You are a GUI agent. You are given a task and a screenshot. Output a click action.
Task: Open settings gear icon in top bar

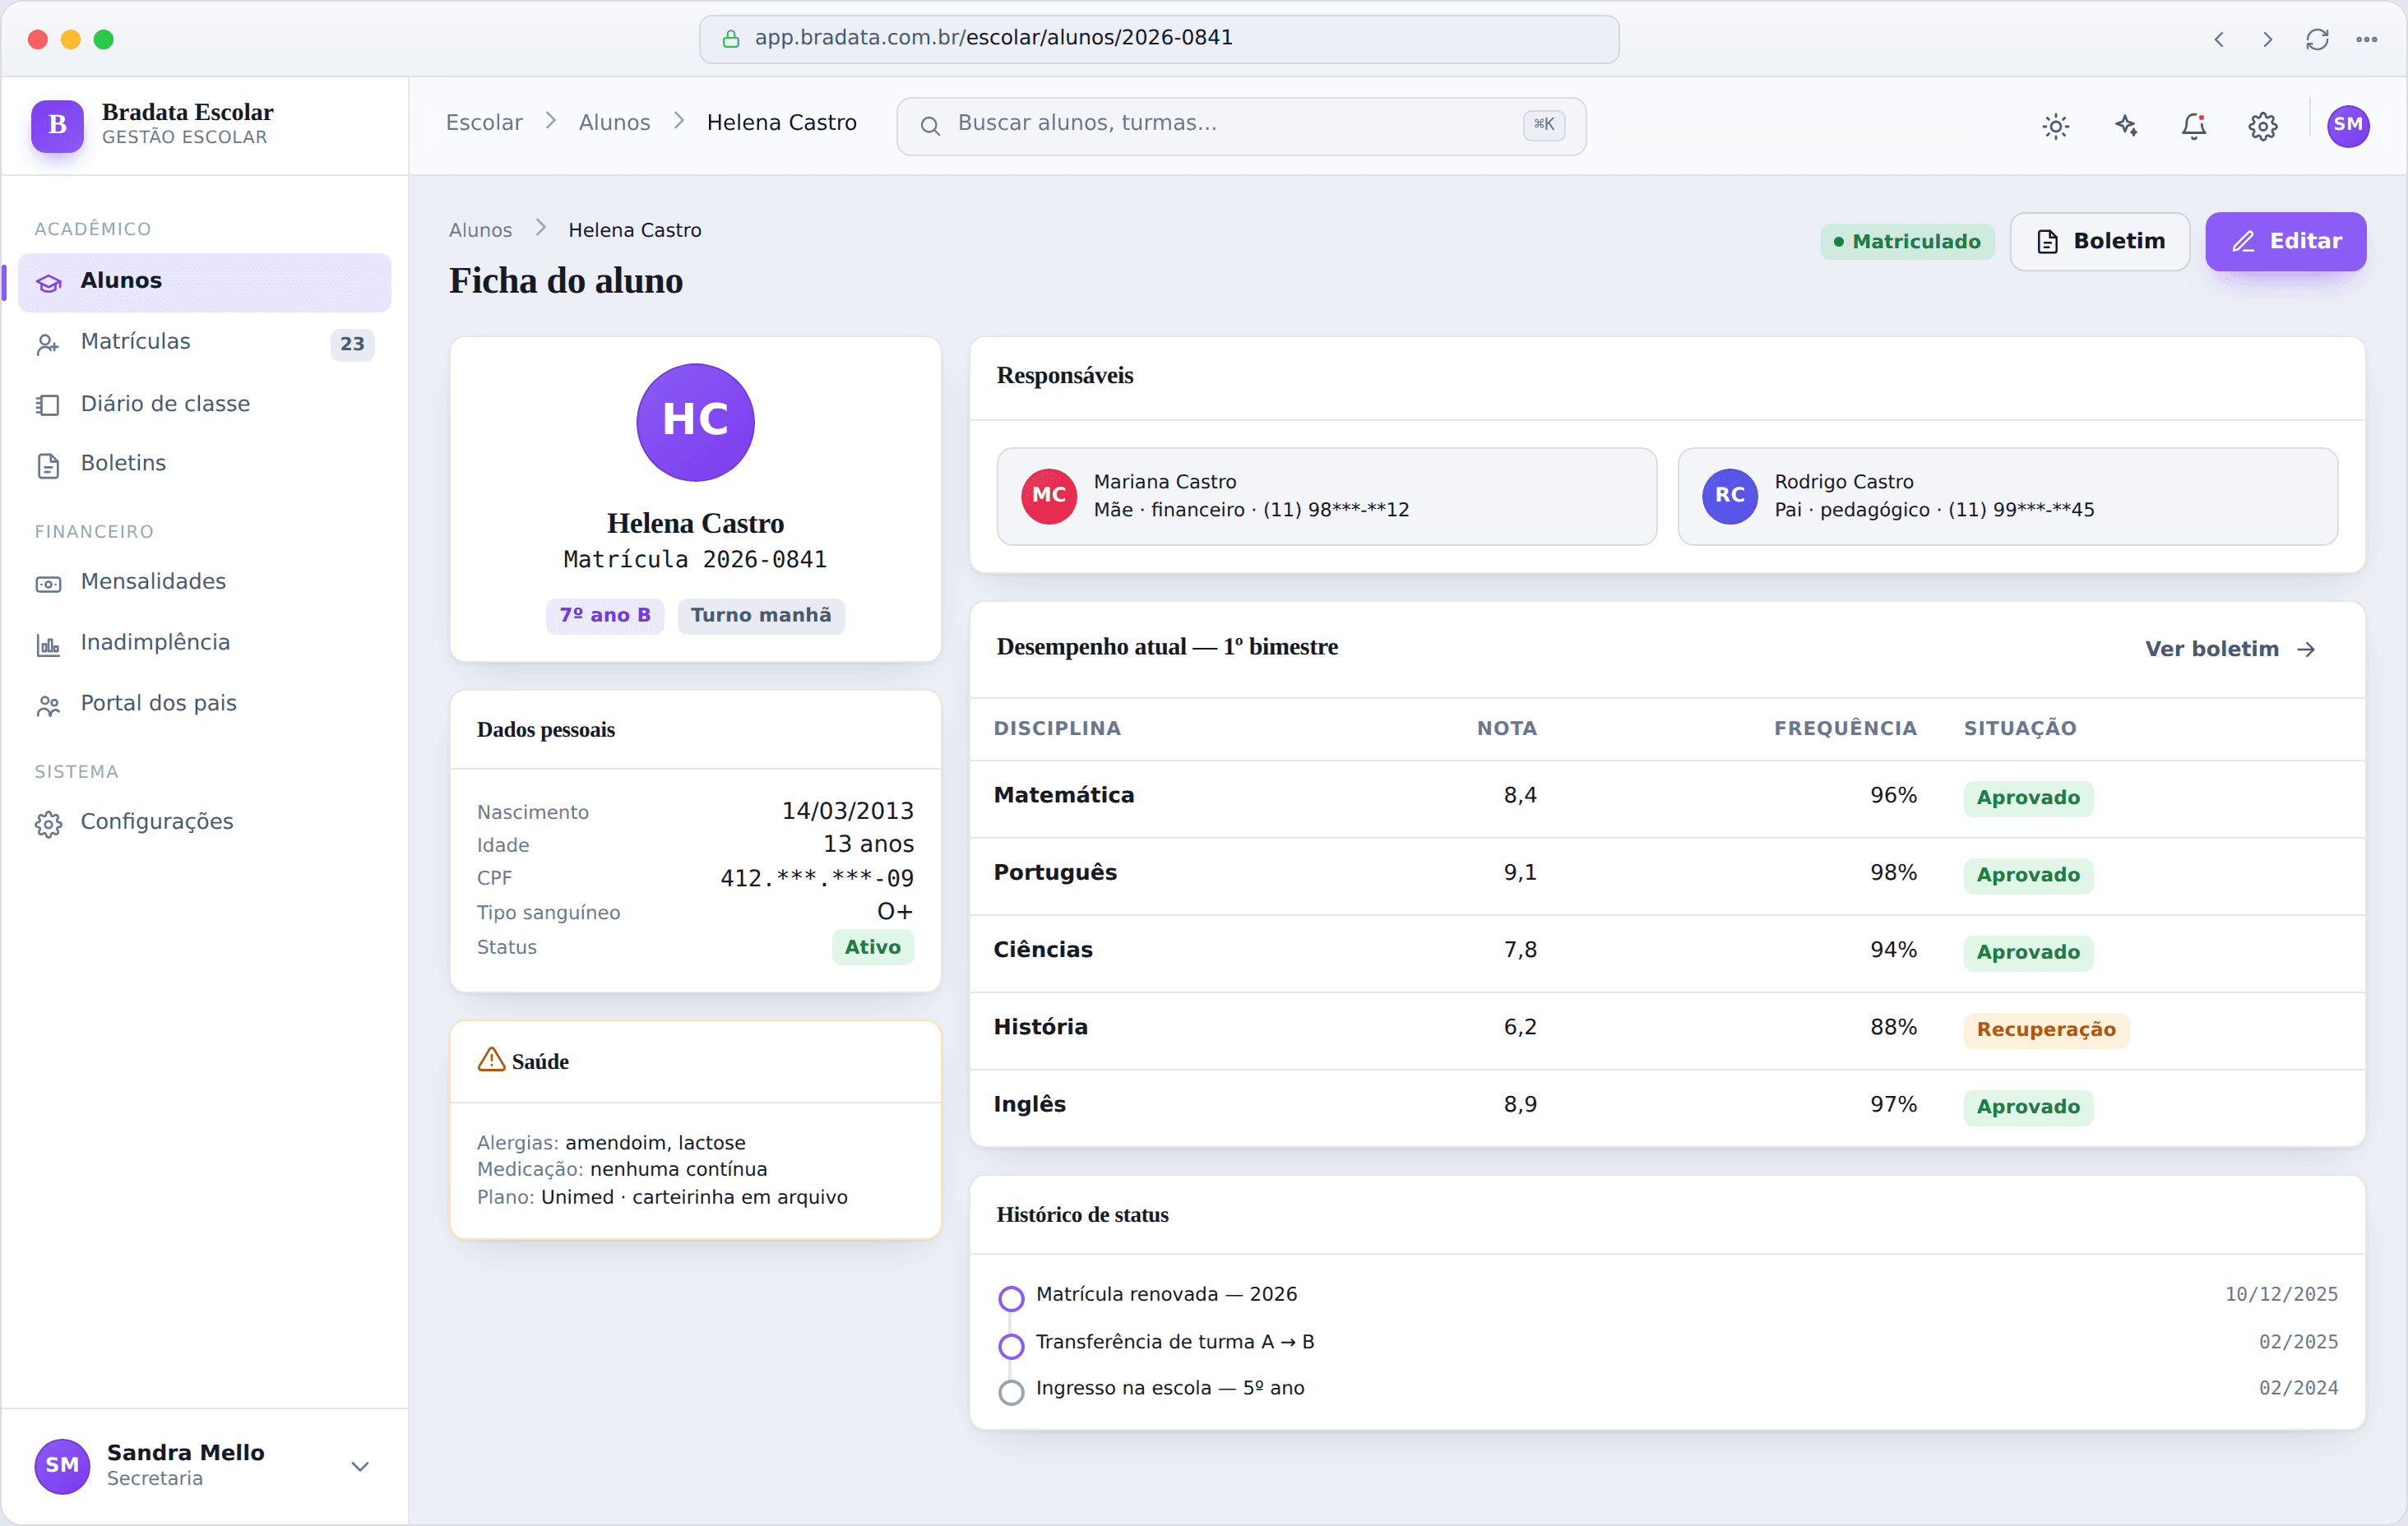[x=2263, y=126]
